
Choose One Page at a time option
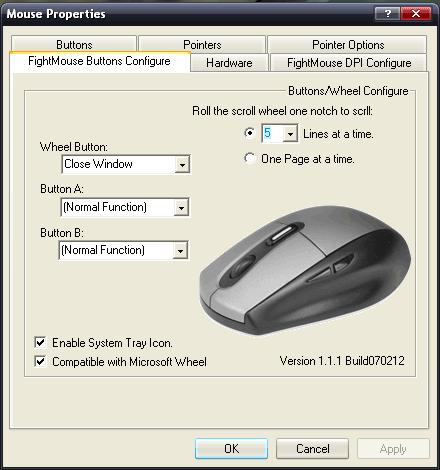pos(250,158)
